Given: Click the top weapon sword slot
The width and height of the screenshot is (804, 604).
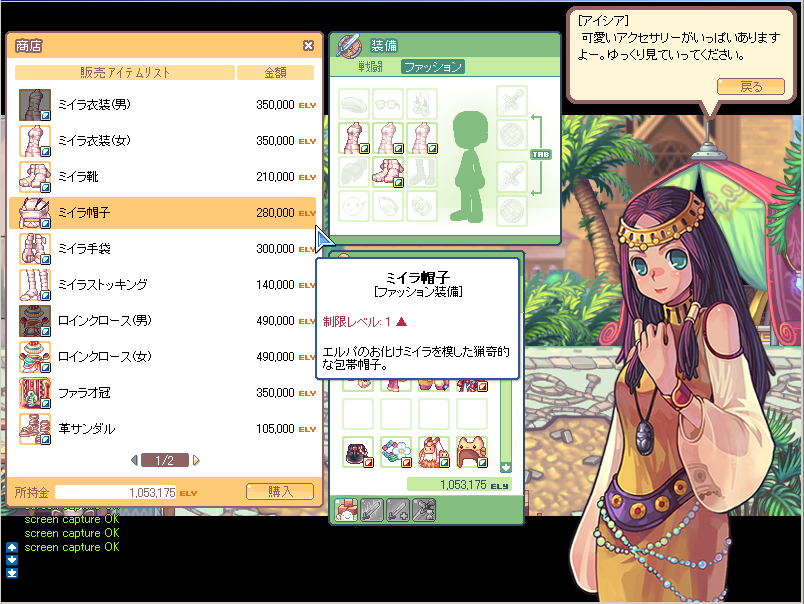Looking at the screenshot, I should pos(512,101).
